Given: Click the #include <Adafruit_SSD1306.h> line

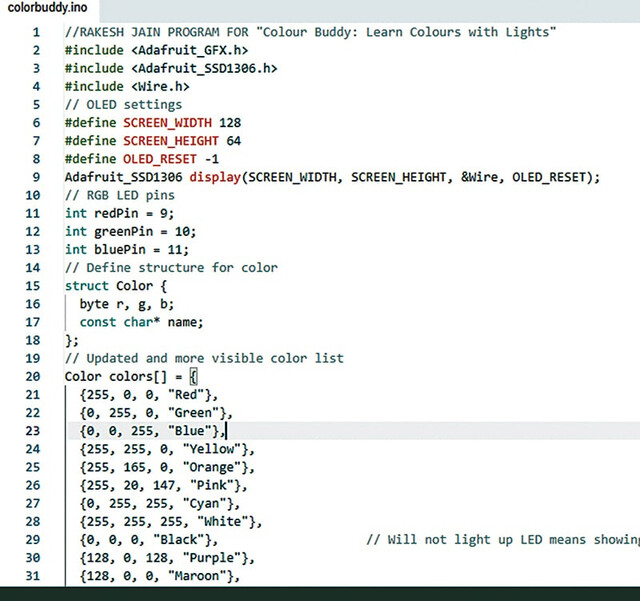Looking at the screenshot, I should coord(171,68).
